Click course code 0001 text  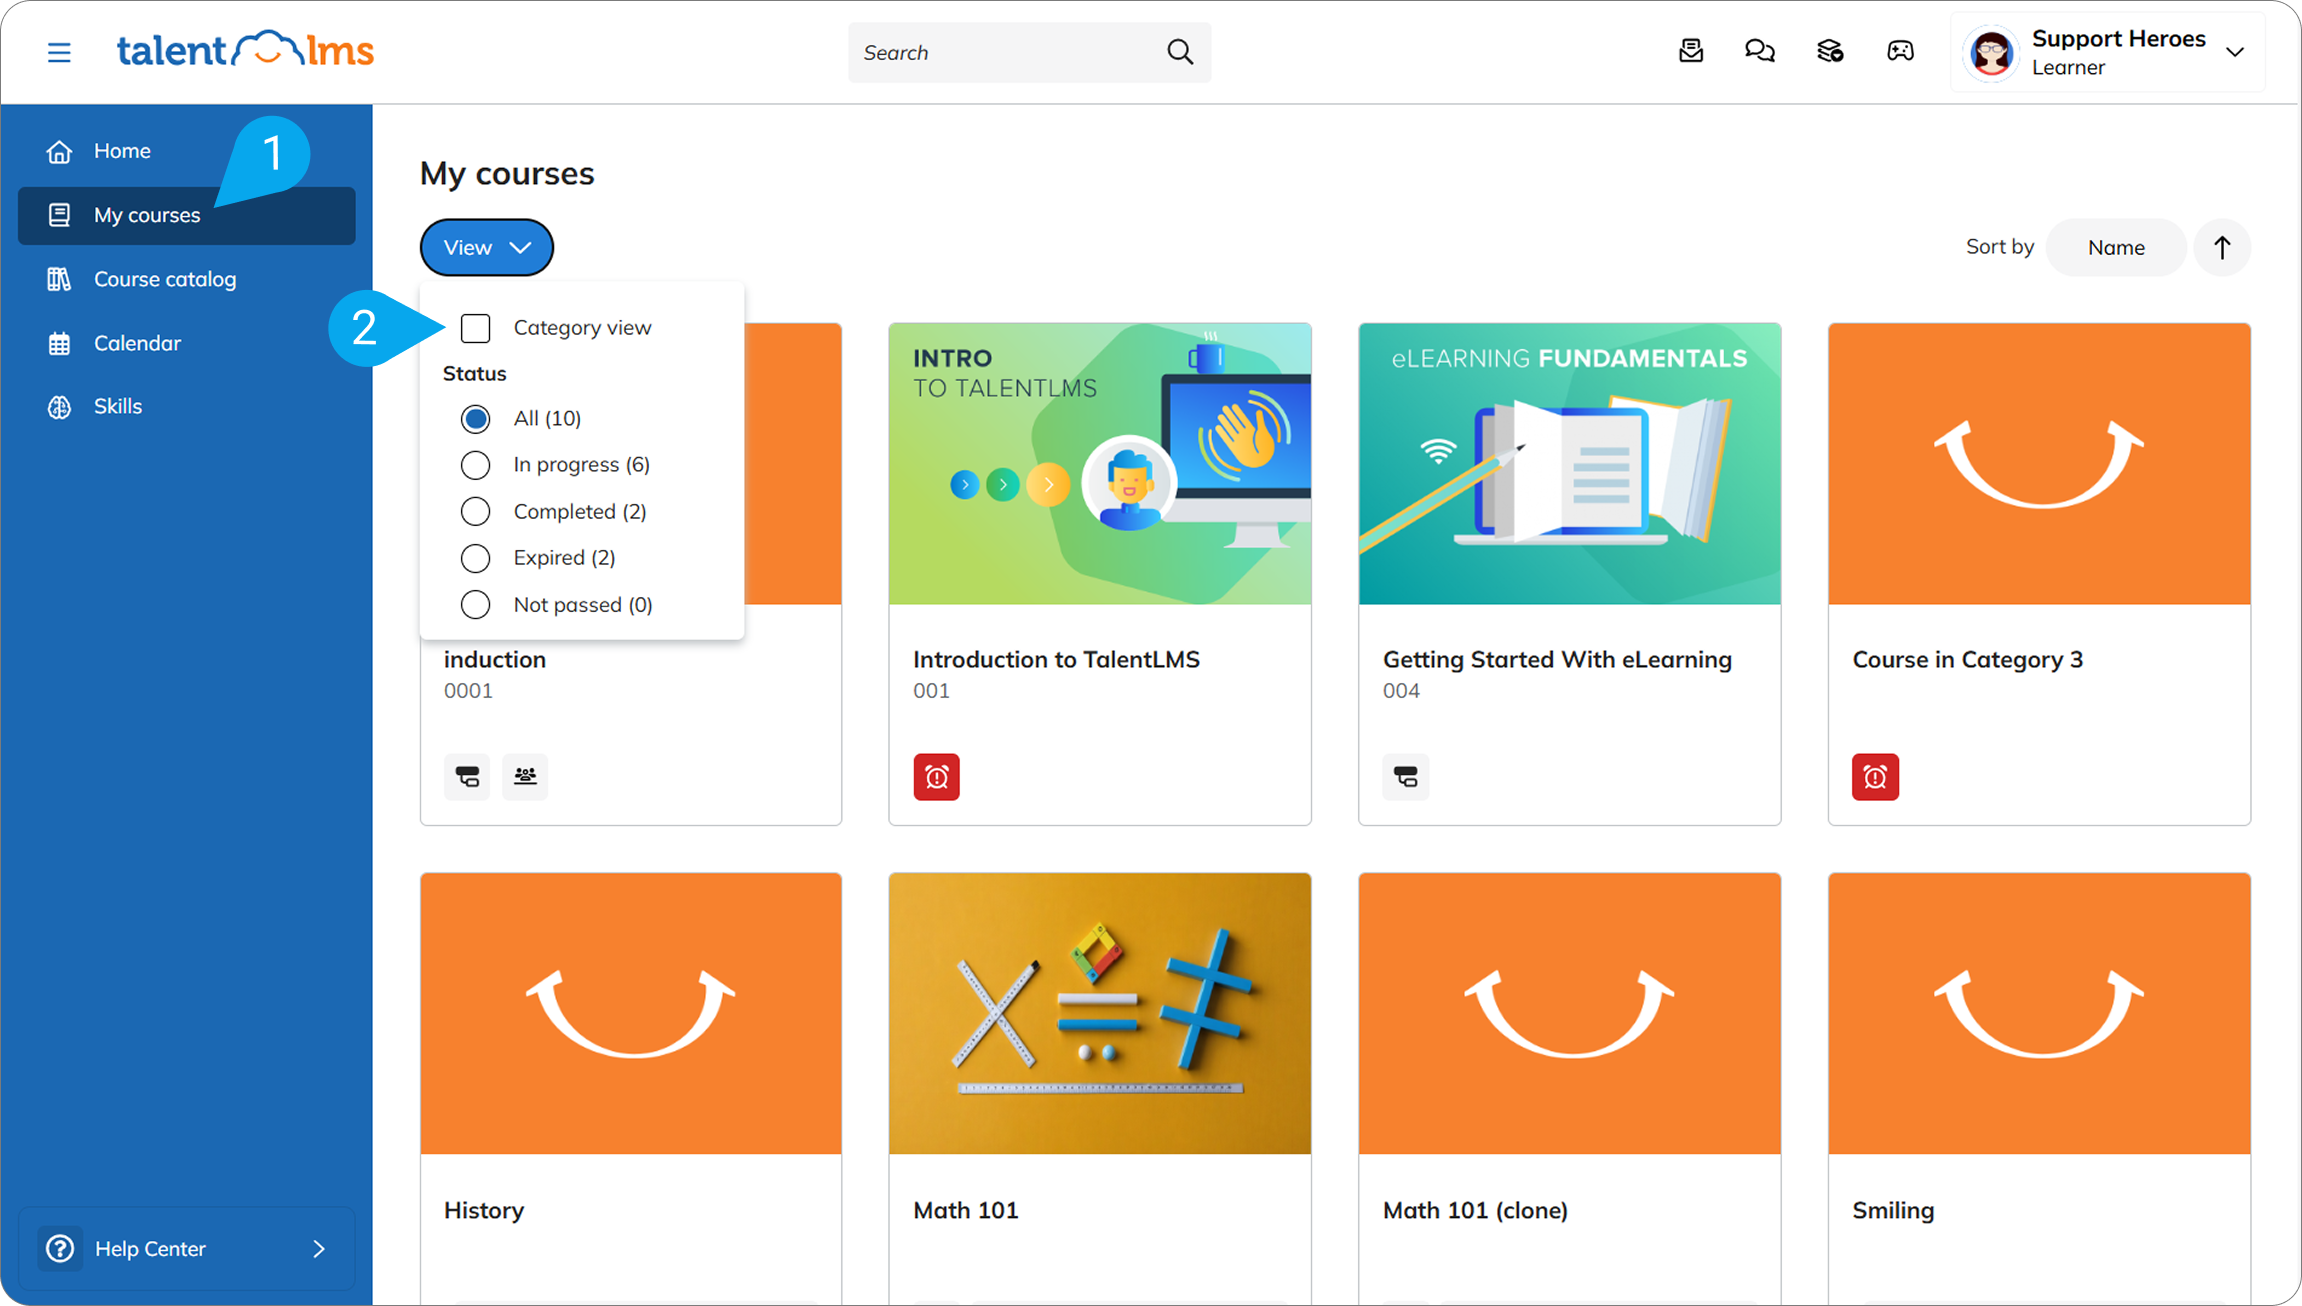(x=468, y=691)
